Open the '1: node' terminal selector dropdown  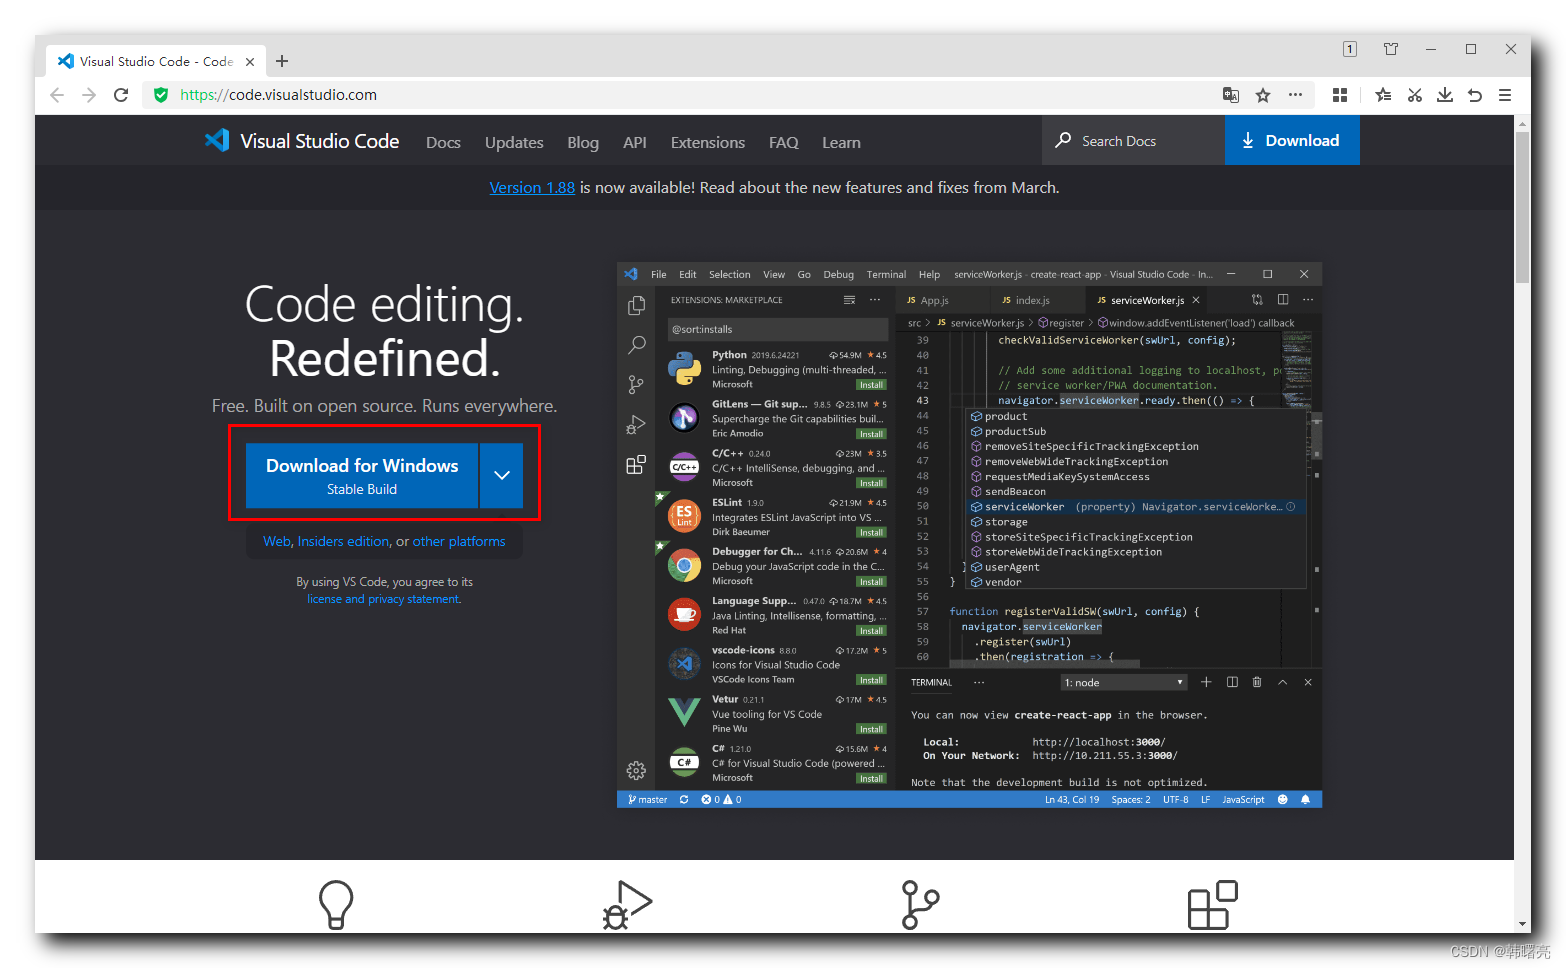click(x=1123, y=682)
